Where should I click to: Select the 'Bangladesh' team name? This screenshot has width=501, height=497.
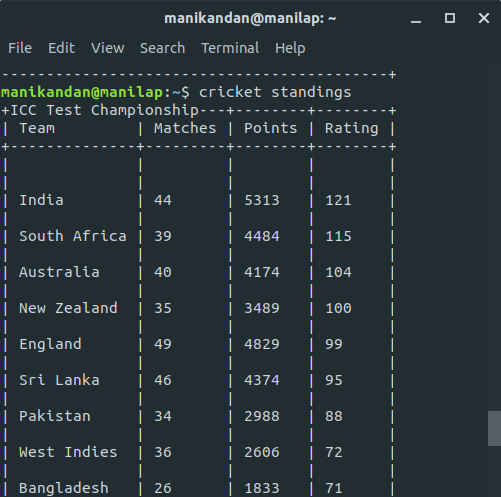[x=64, y=488]
